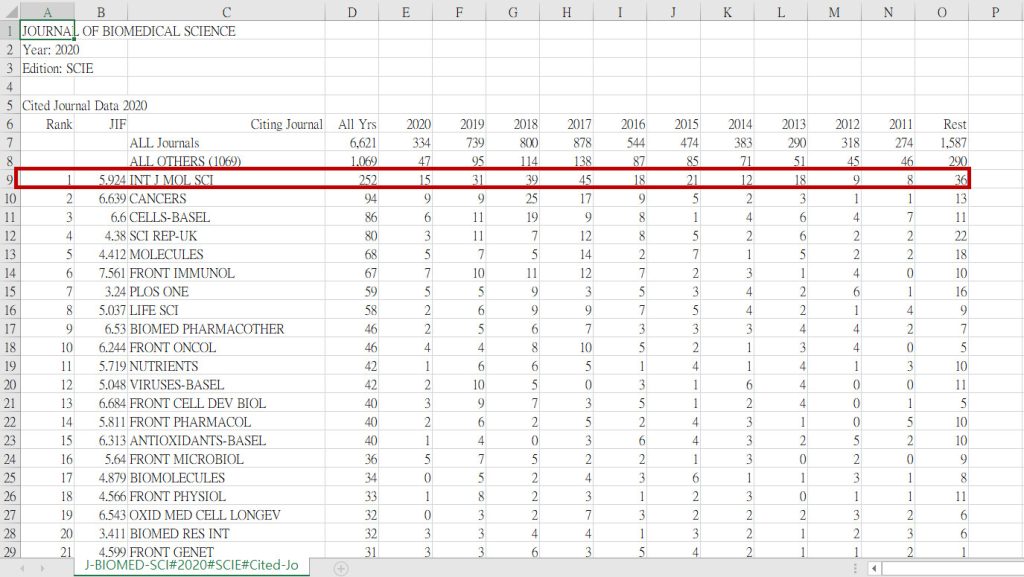1024x577 pixels.
Task: Select column H header
Action: (x=566, y=12)
